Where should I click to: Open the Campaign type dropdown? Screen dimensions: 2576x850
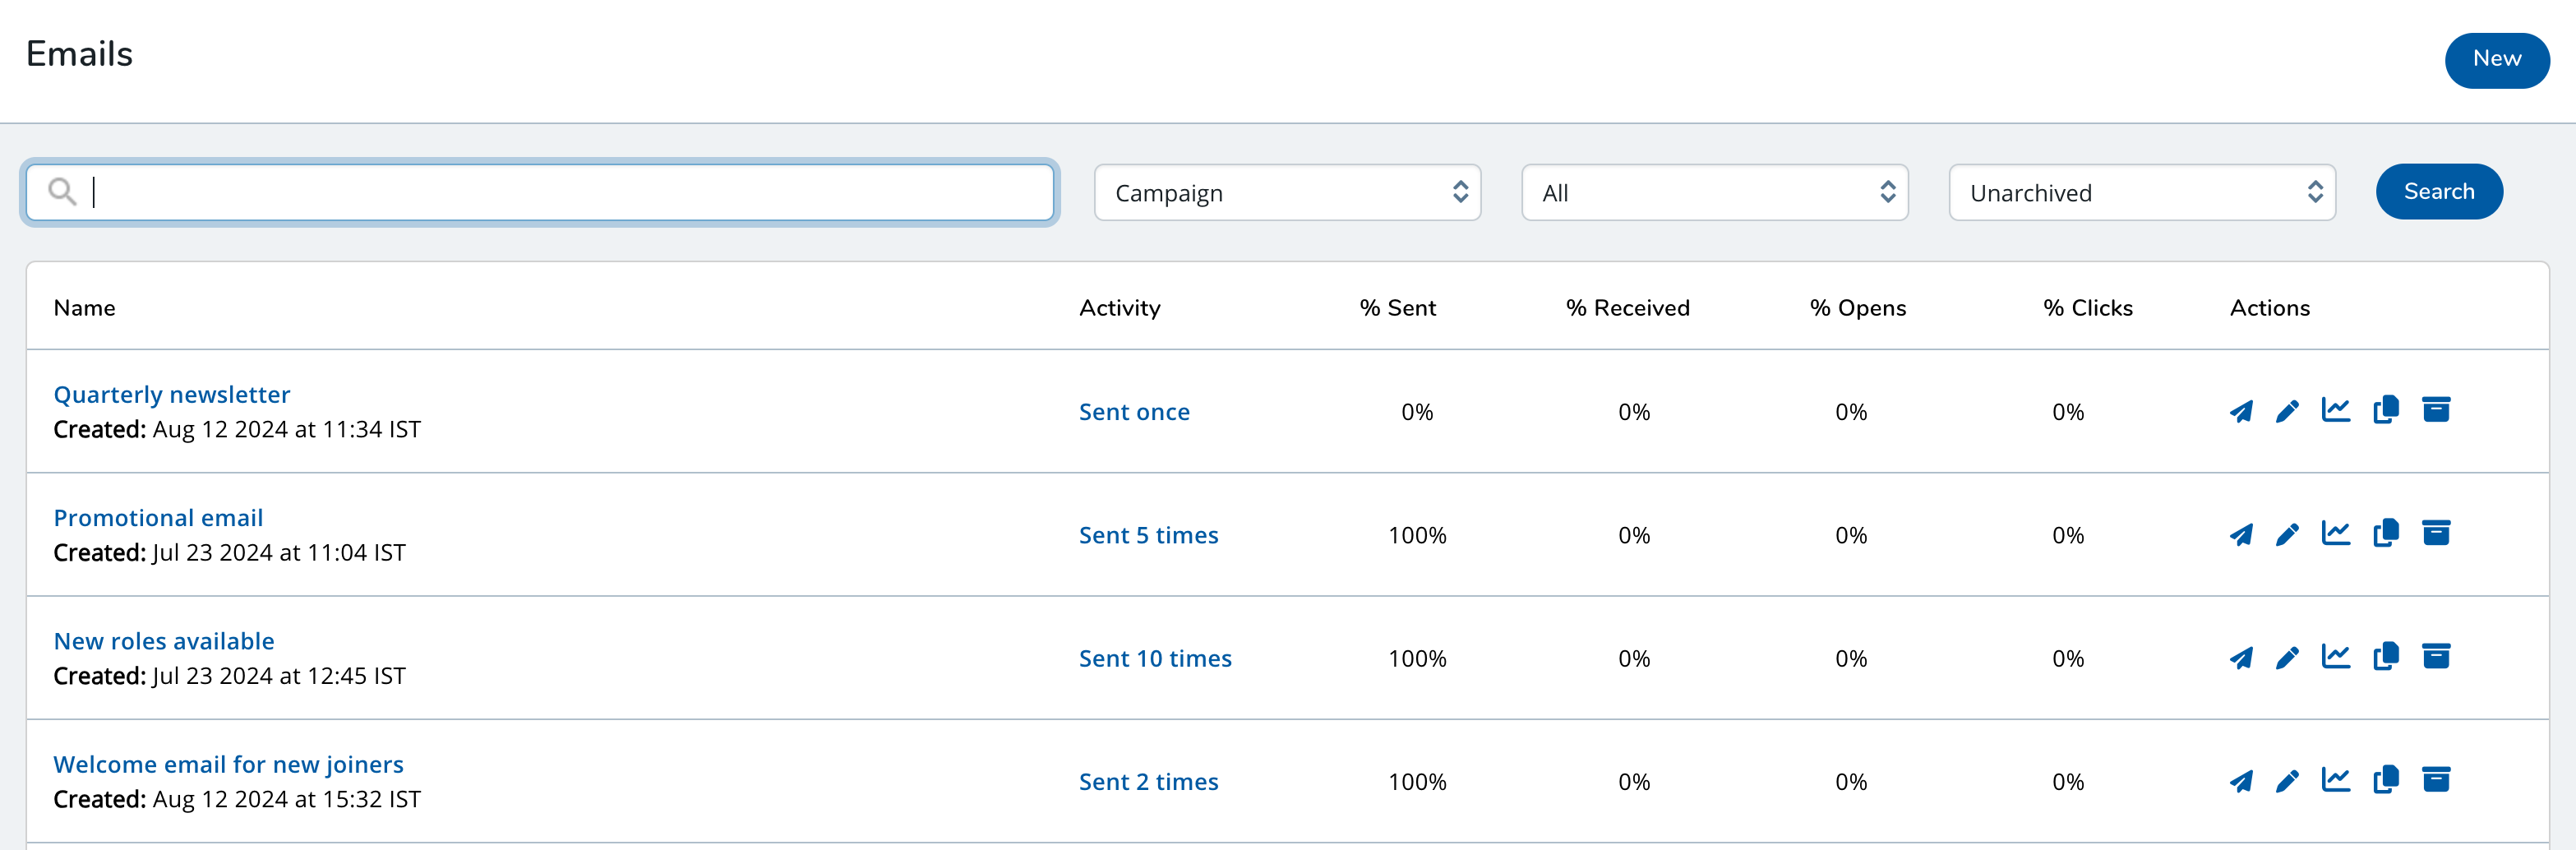[1286, 193]
